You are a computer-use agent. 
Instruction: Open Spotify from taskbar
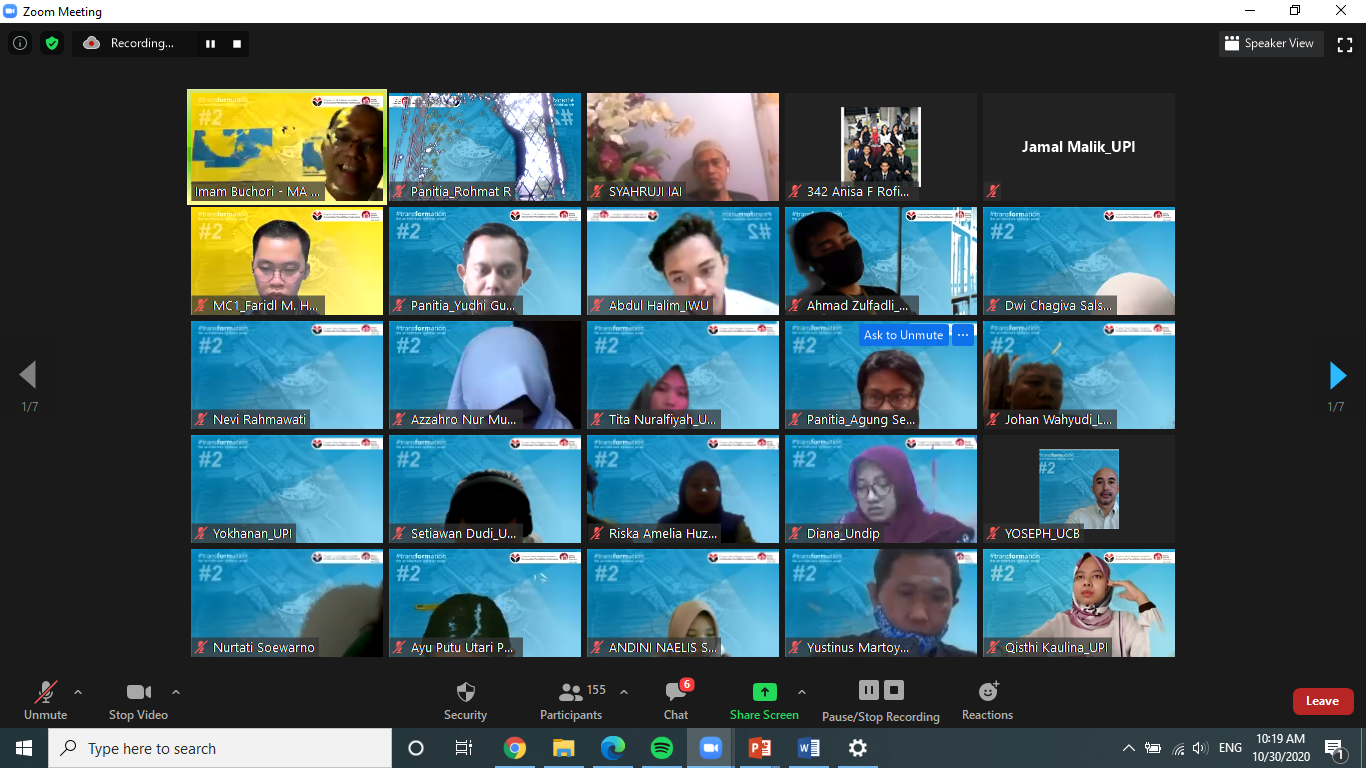tap(662, 748)
